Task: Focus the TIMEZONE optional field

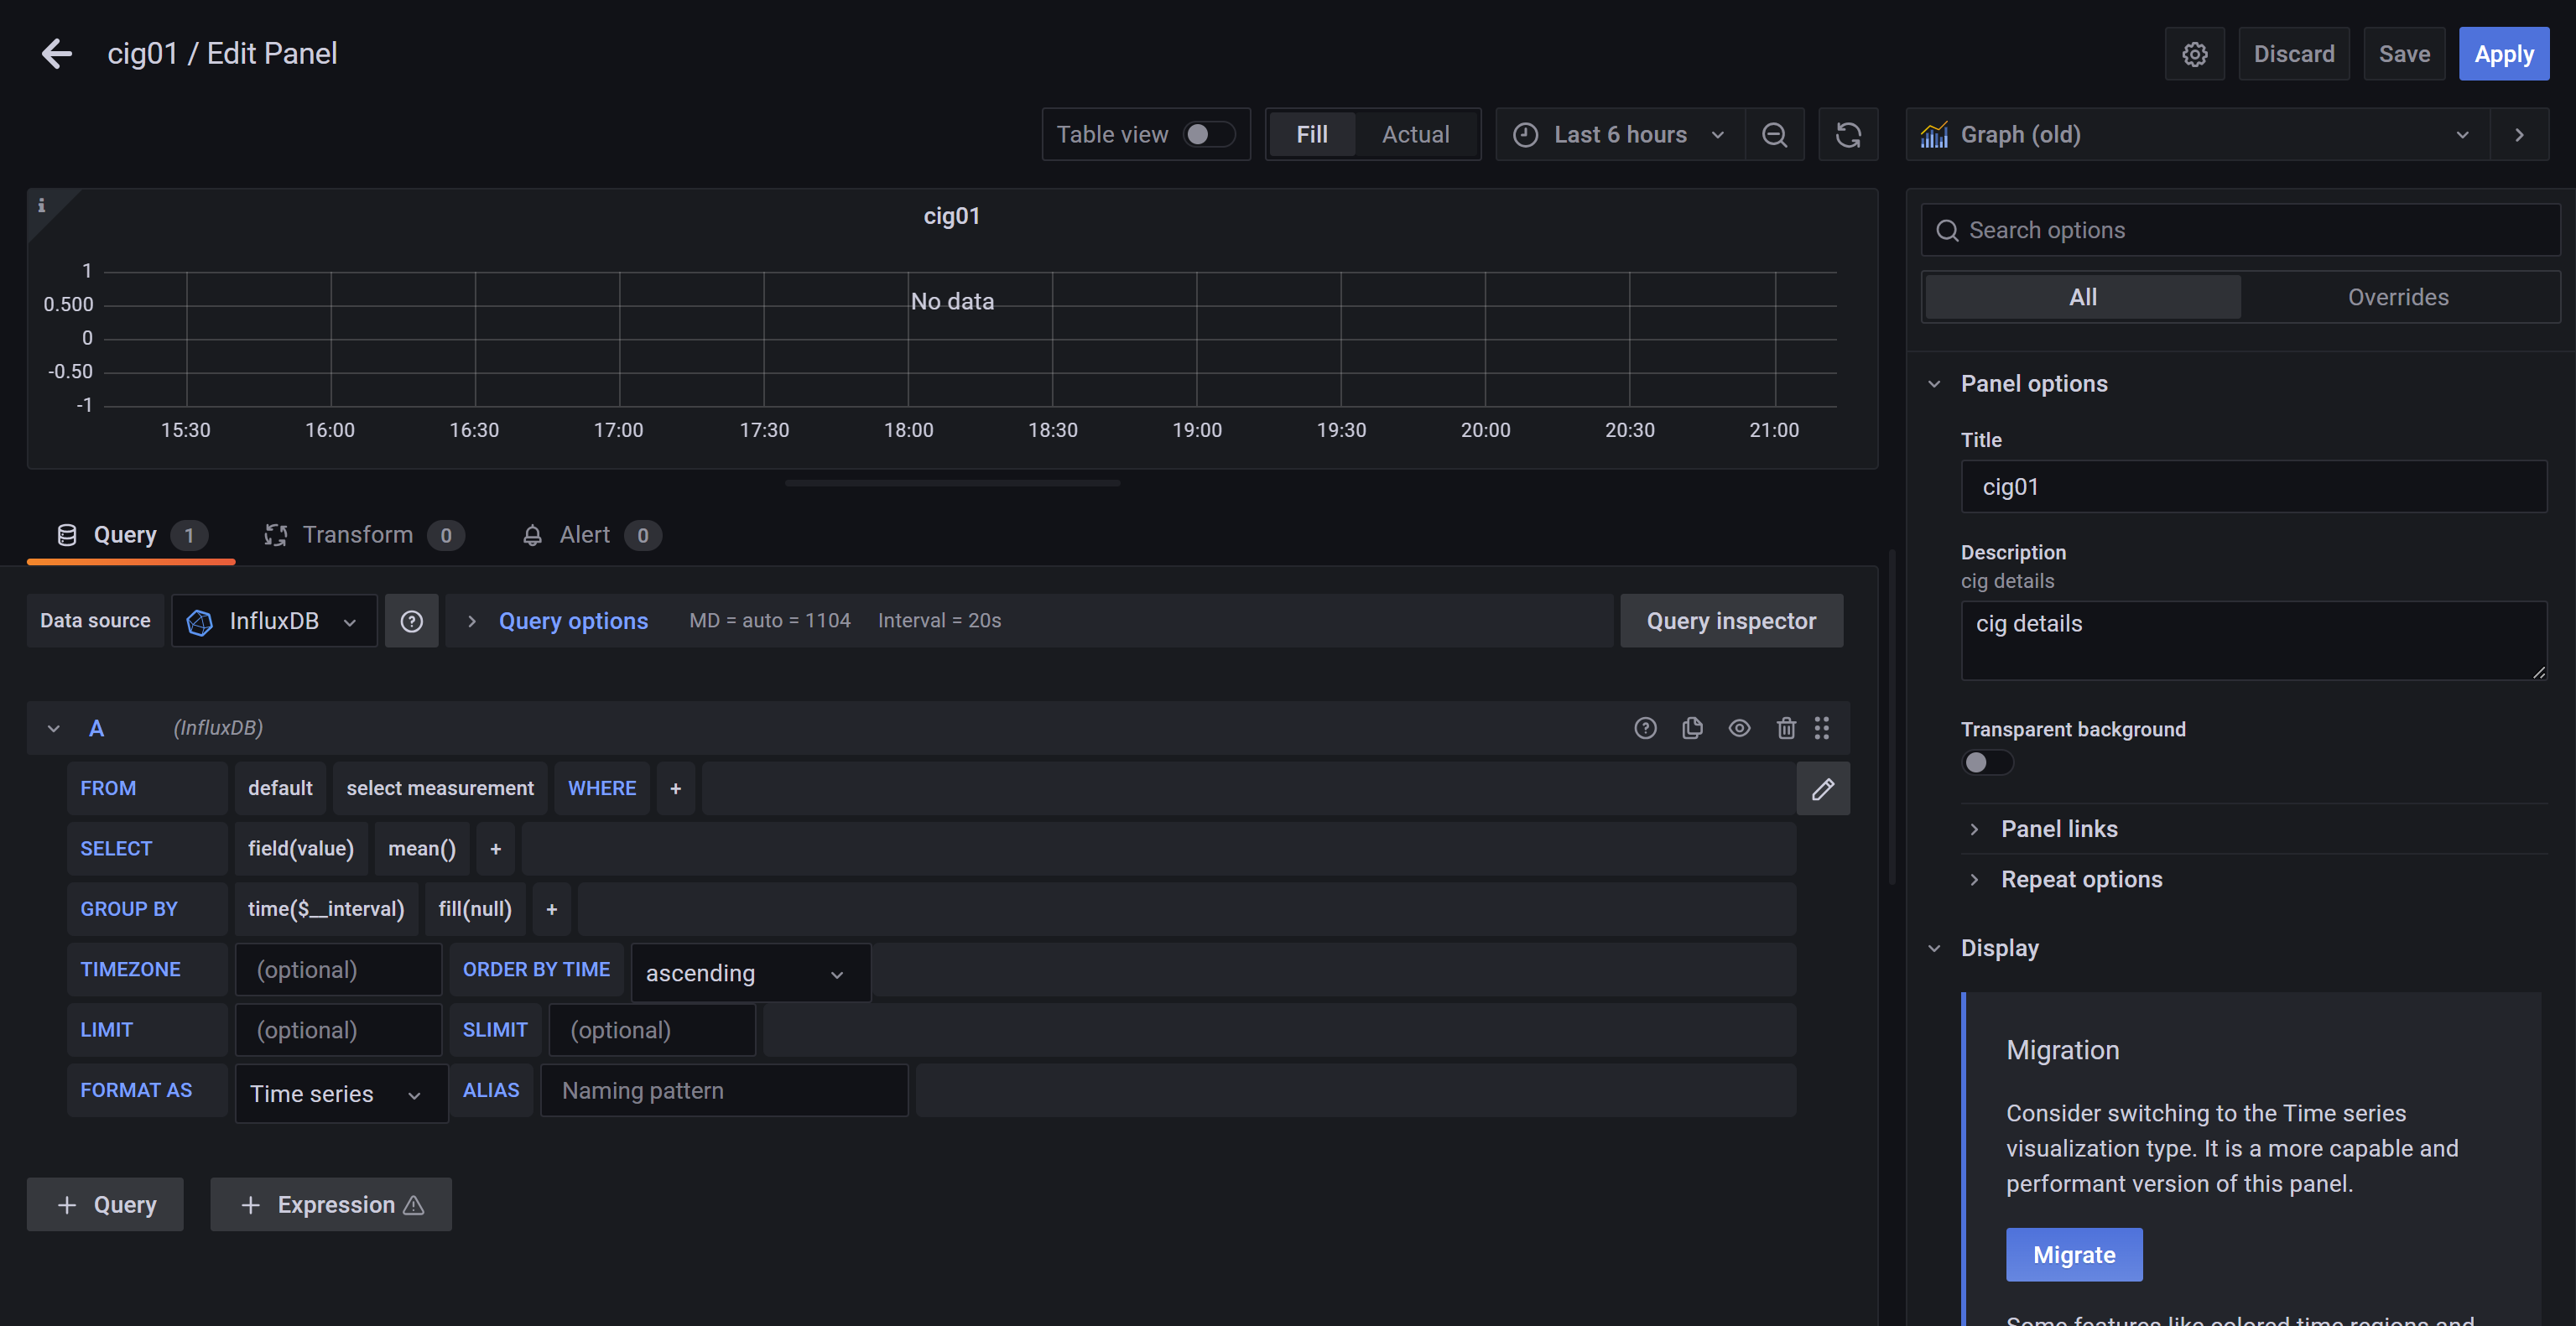Action: click(338, 970)
